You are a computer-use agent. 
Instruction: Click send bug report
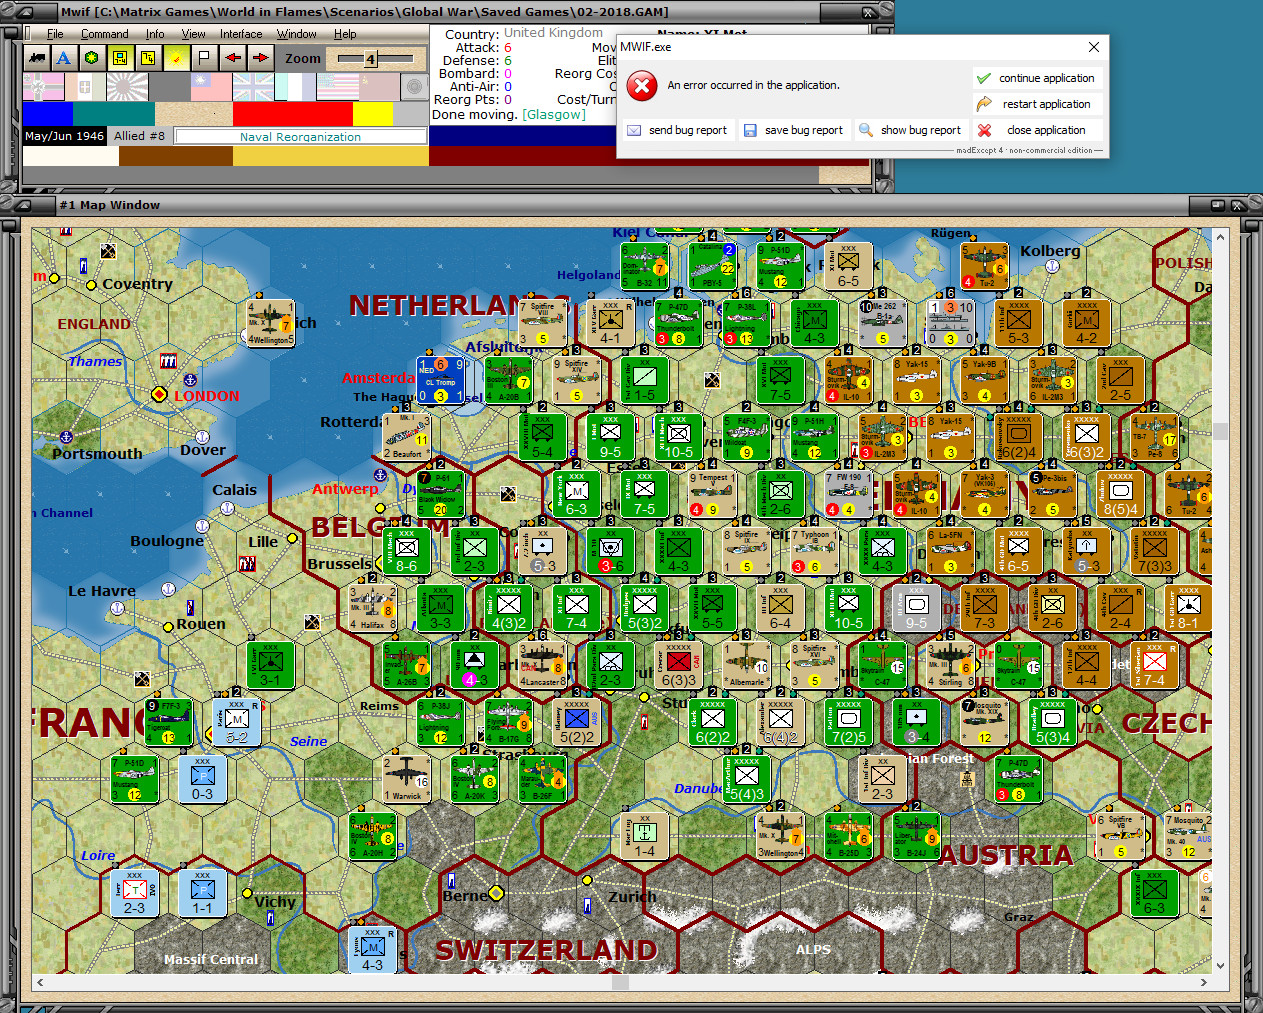677,130
